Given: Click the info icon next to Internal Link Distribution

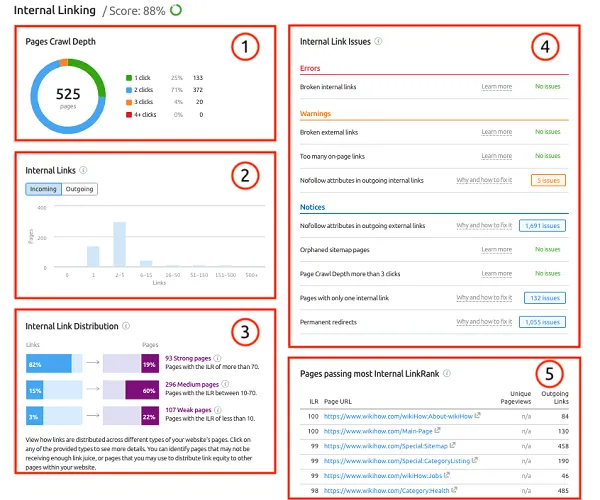Looking at the screenshot, I should [x=126, y=326].
